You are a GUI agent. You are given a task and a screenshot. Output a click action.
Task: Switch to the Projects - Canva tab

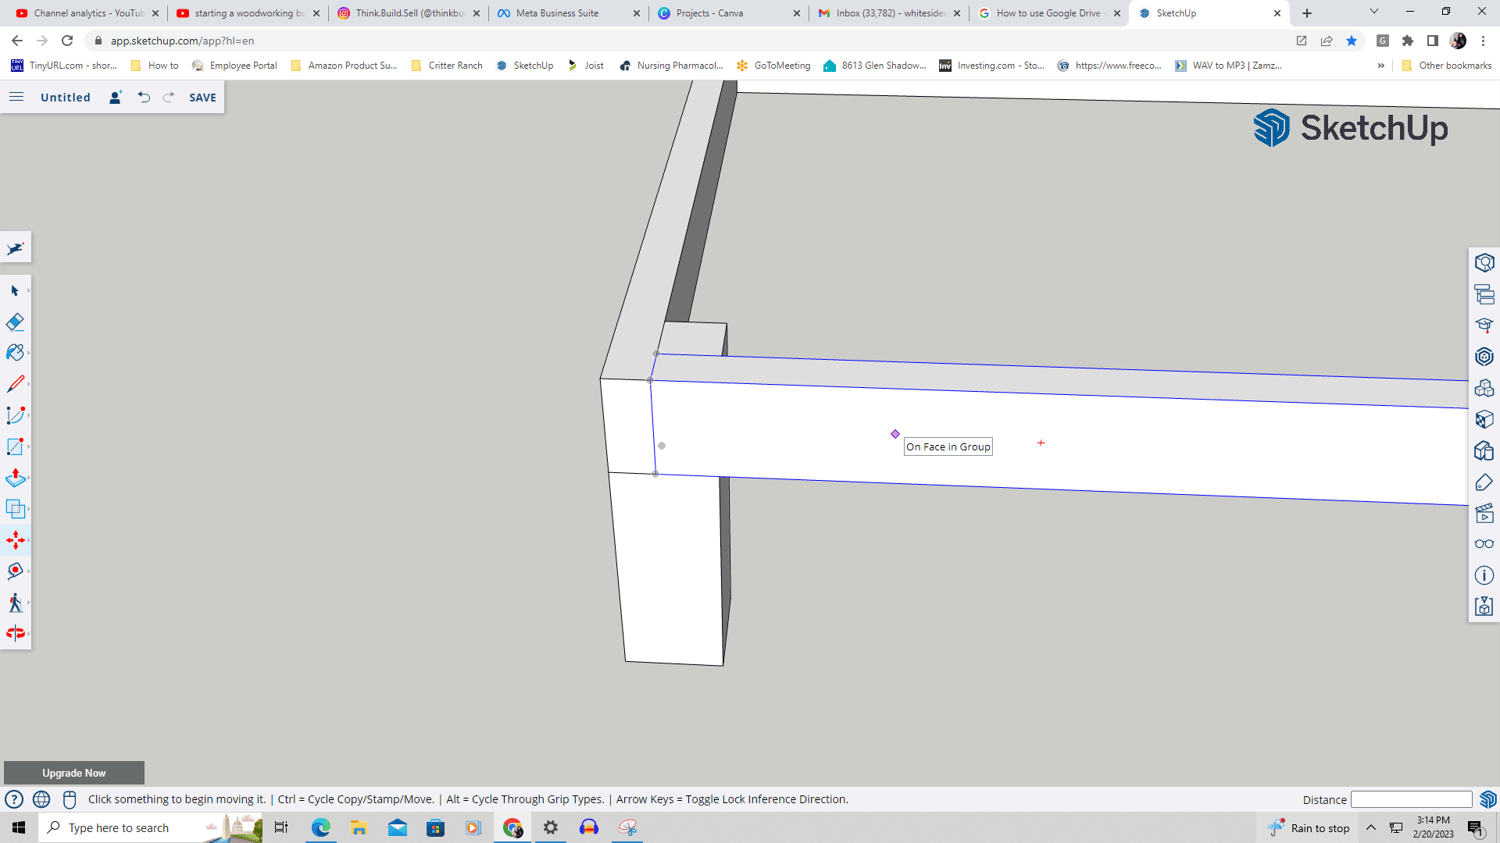pyautogui.click(x=728, y=13)
